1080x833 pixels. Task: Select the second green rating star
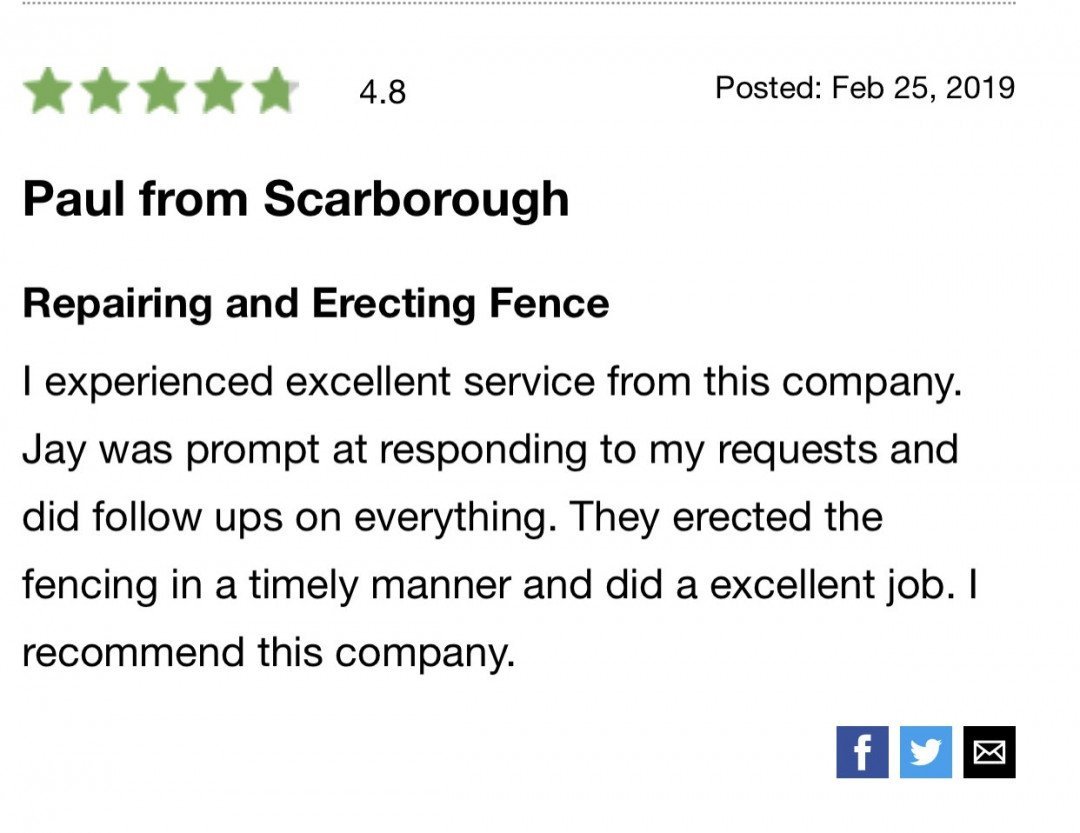(105, 90)
